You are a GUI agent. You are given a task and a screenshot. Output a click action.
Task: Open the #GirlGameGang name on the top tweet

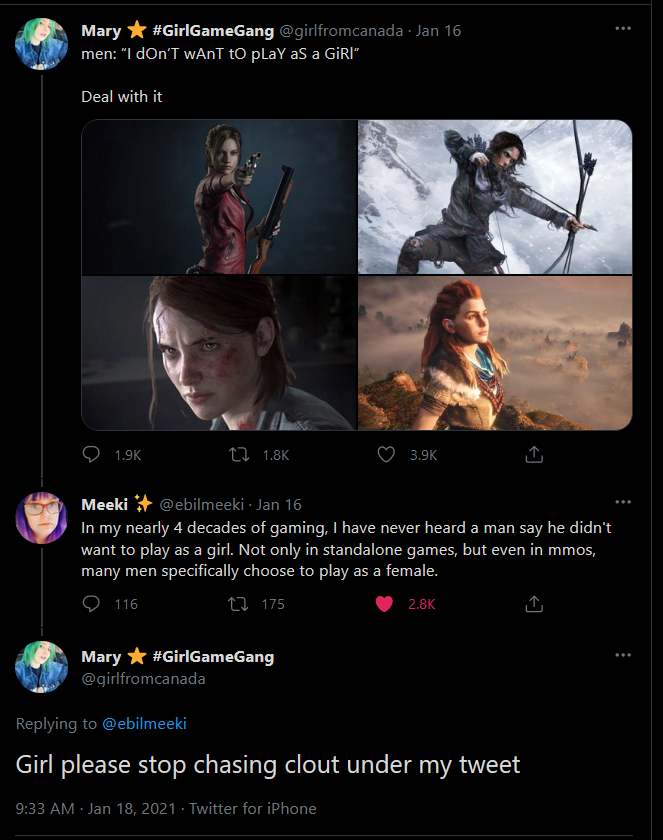[x=213, y=31]
